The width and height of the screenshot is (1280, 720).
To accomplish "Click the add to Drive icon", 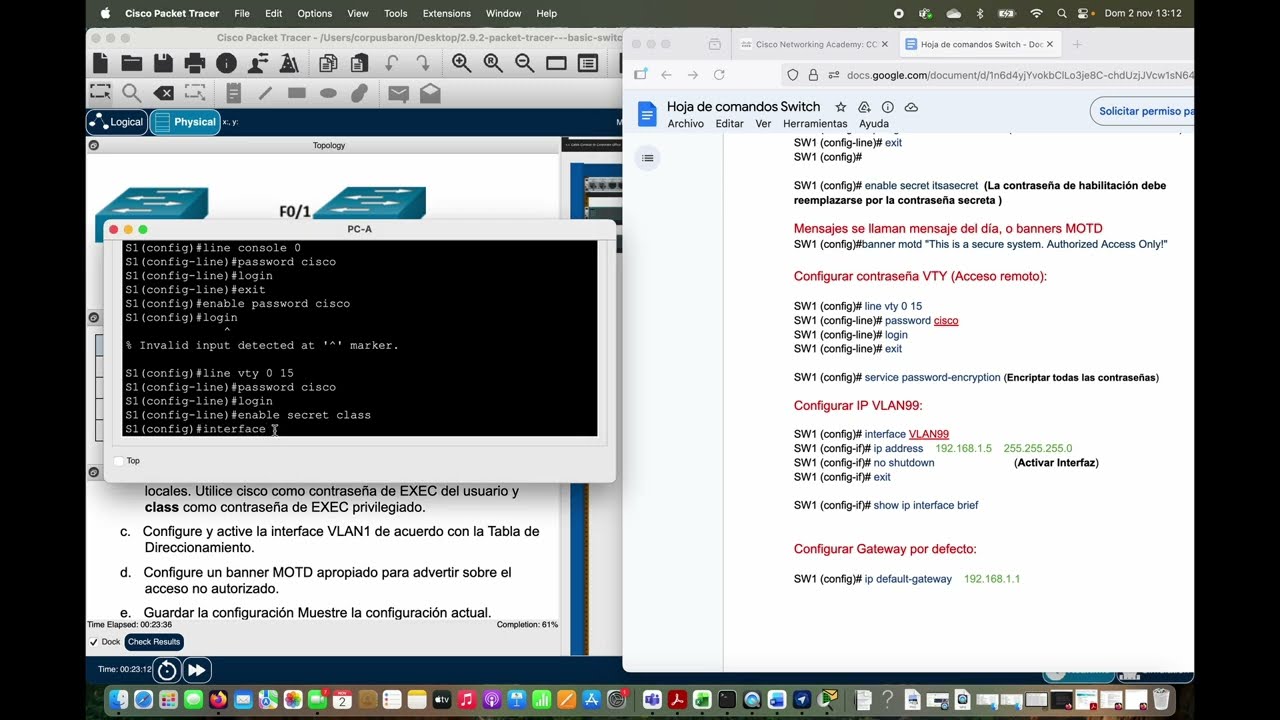I will tap(864, 107).
